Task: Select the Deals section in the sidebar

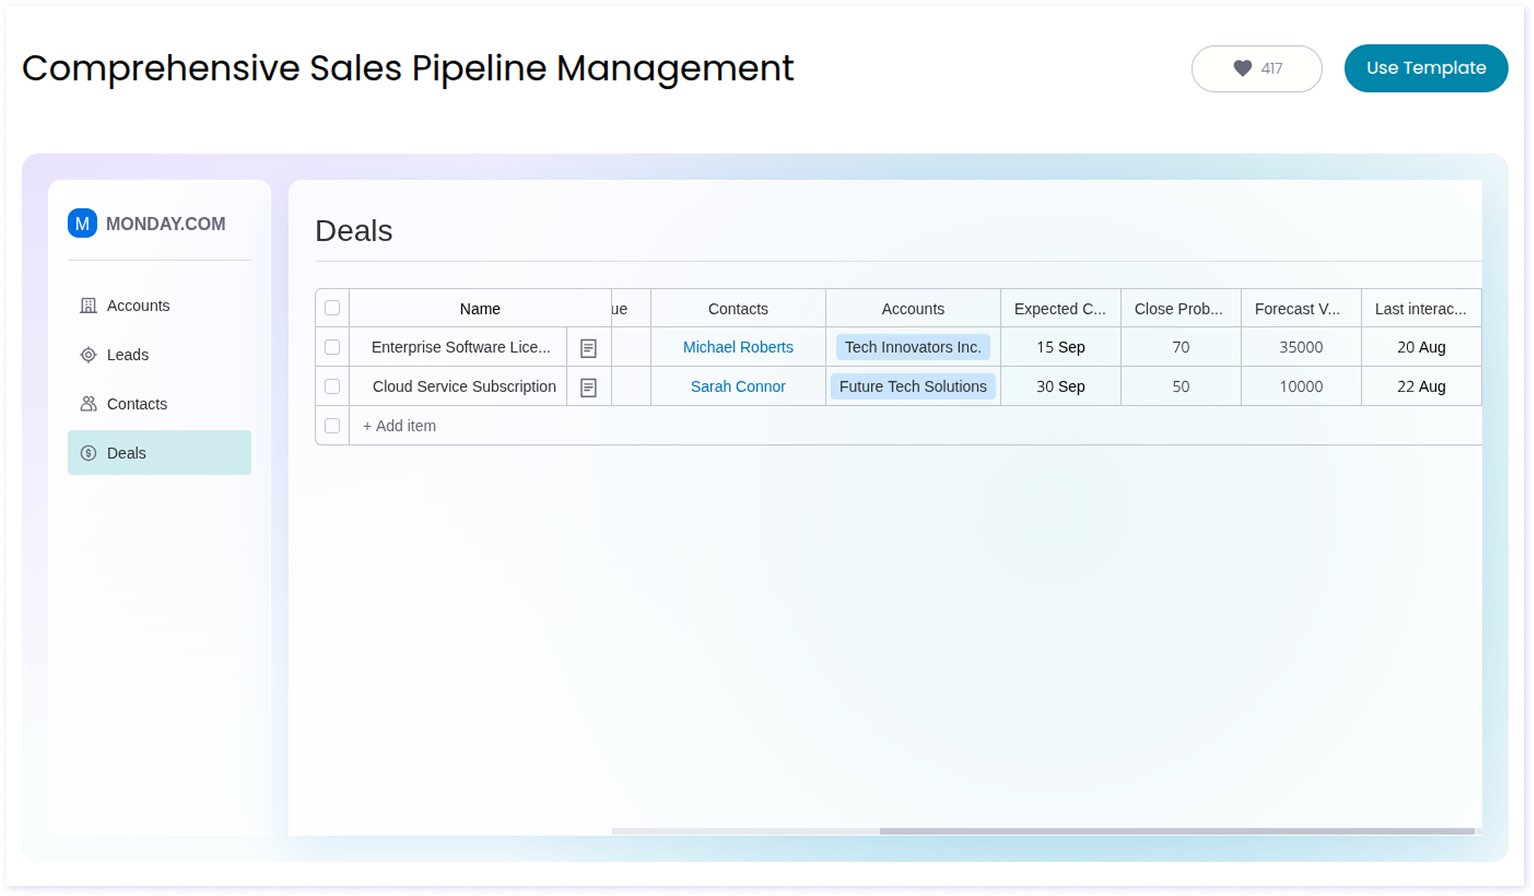Action: (x=159, y=453)
